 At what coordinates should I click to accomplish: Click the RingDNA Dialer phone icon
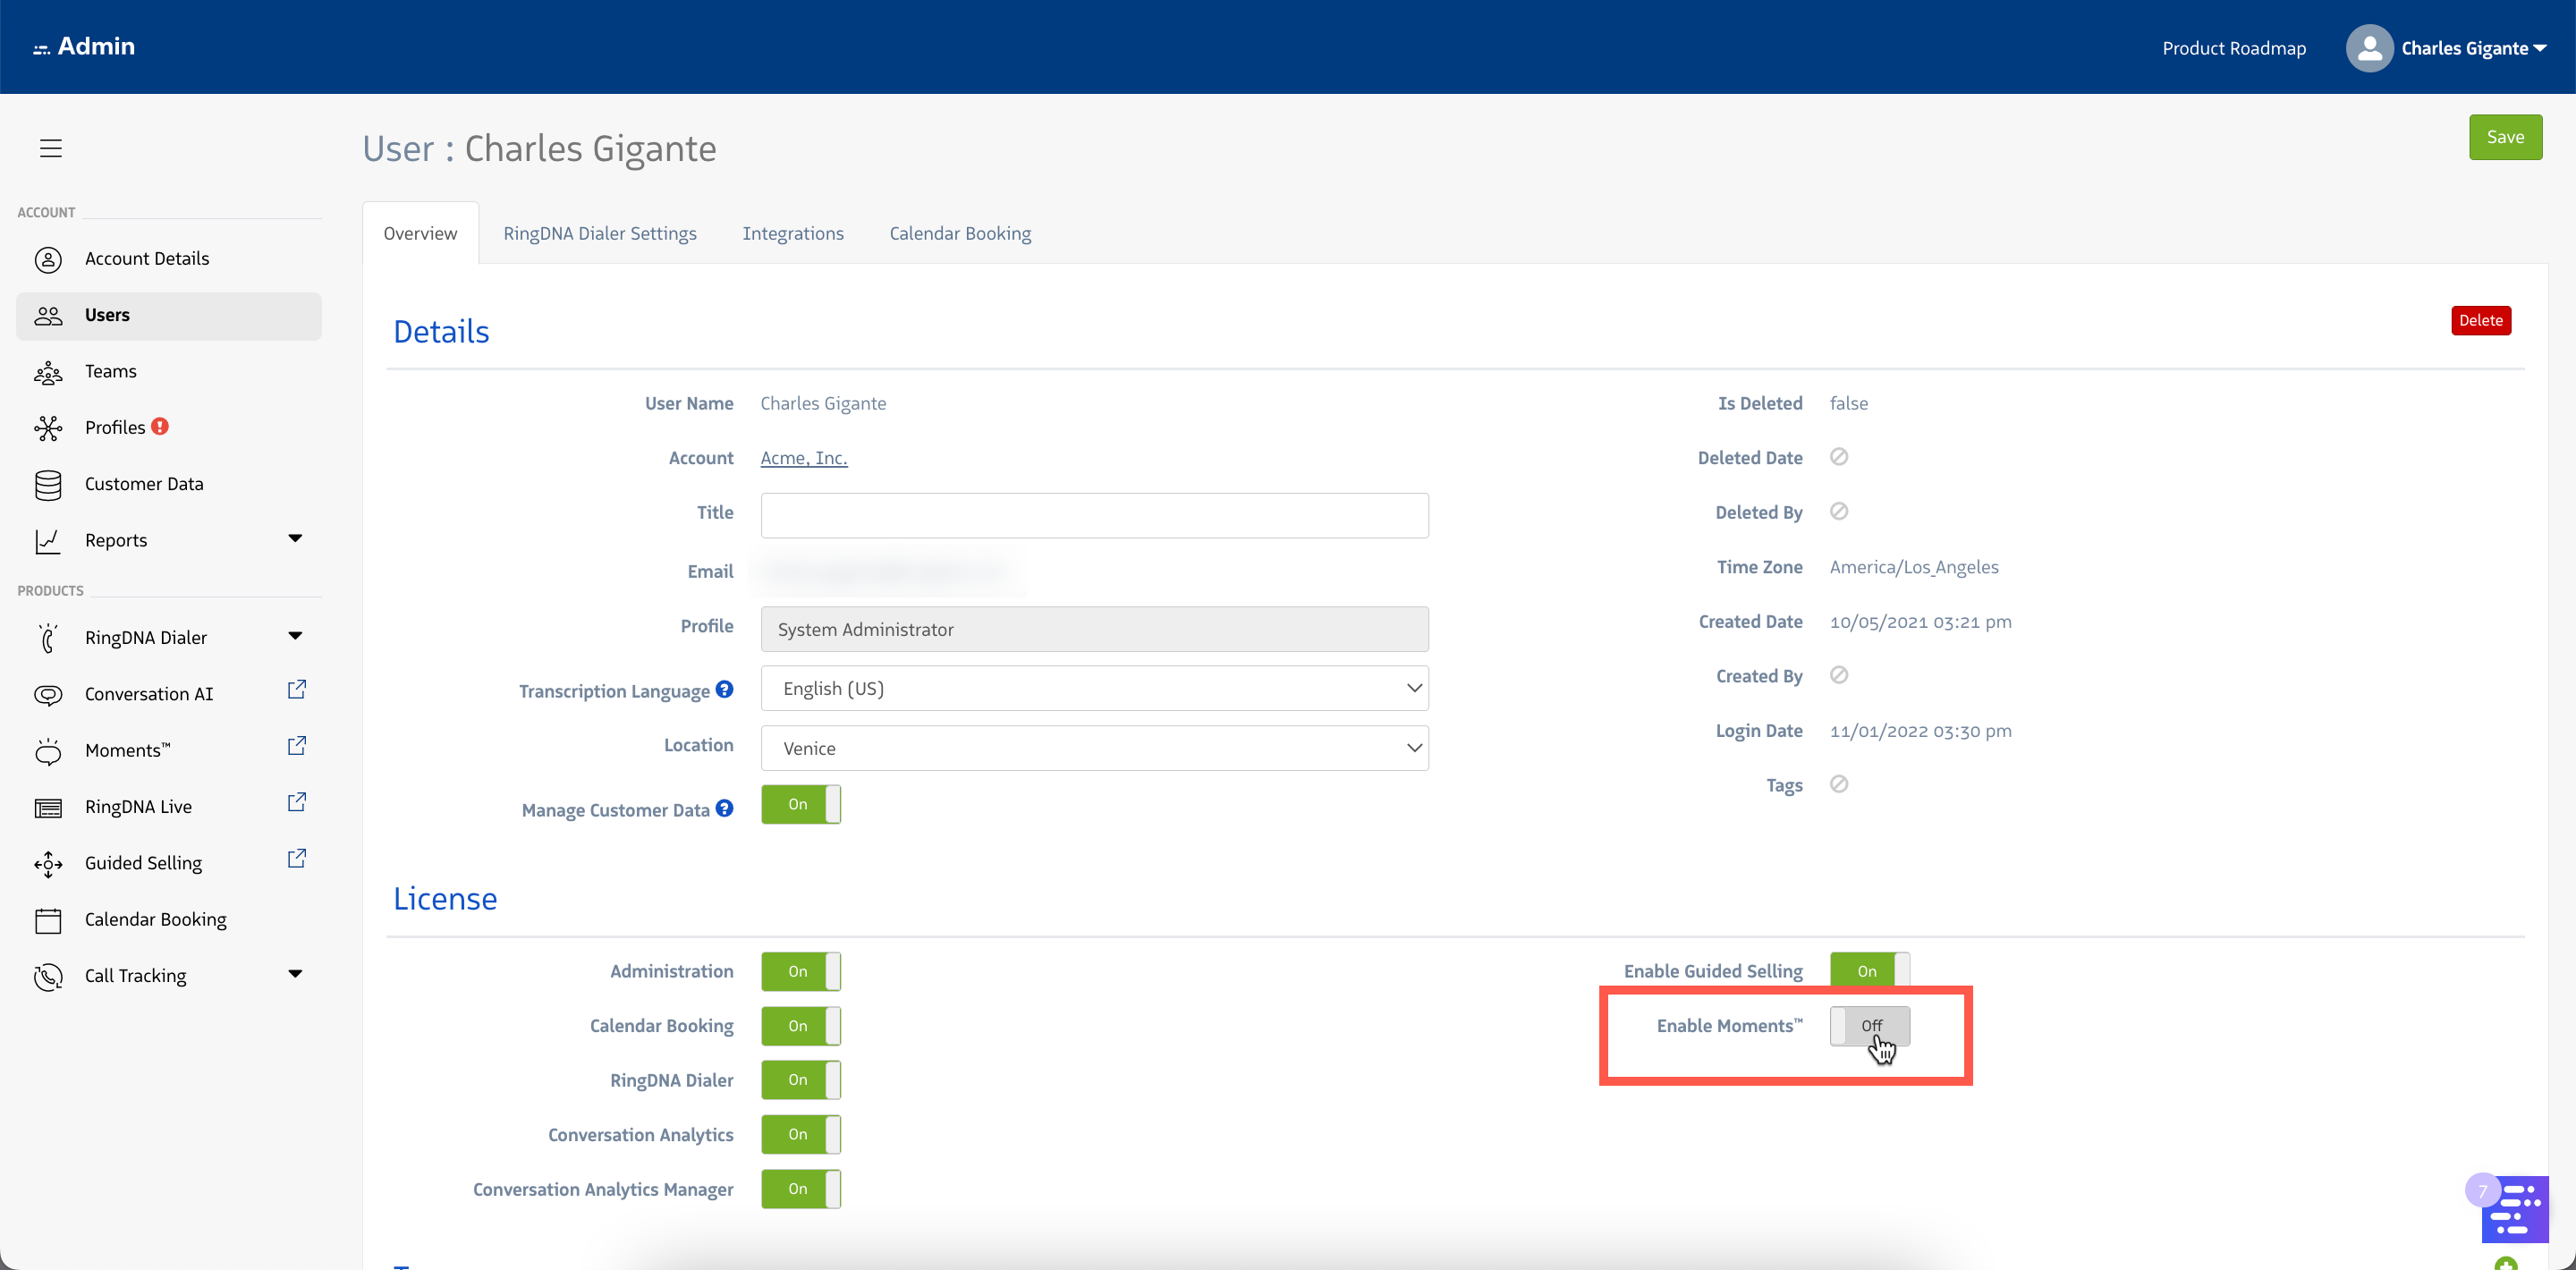pyautogui.click(x=48, y=638)
